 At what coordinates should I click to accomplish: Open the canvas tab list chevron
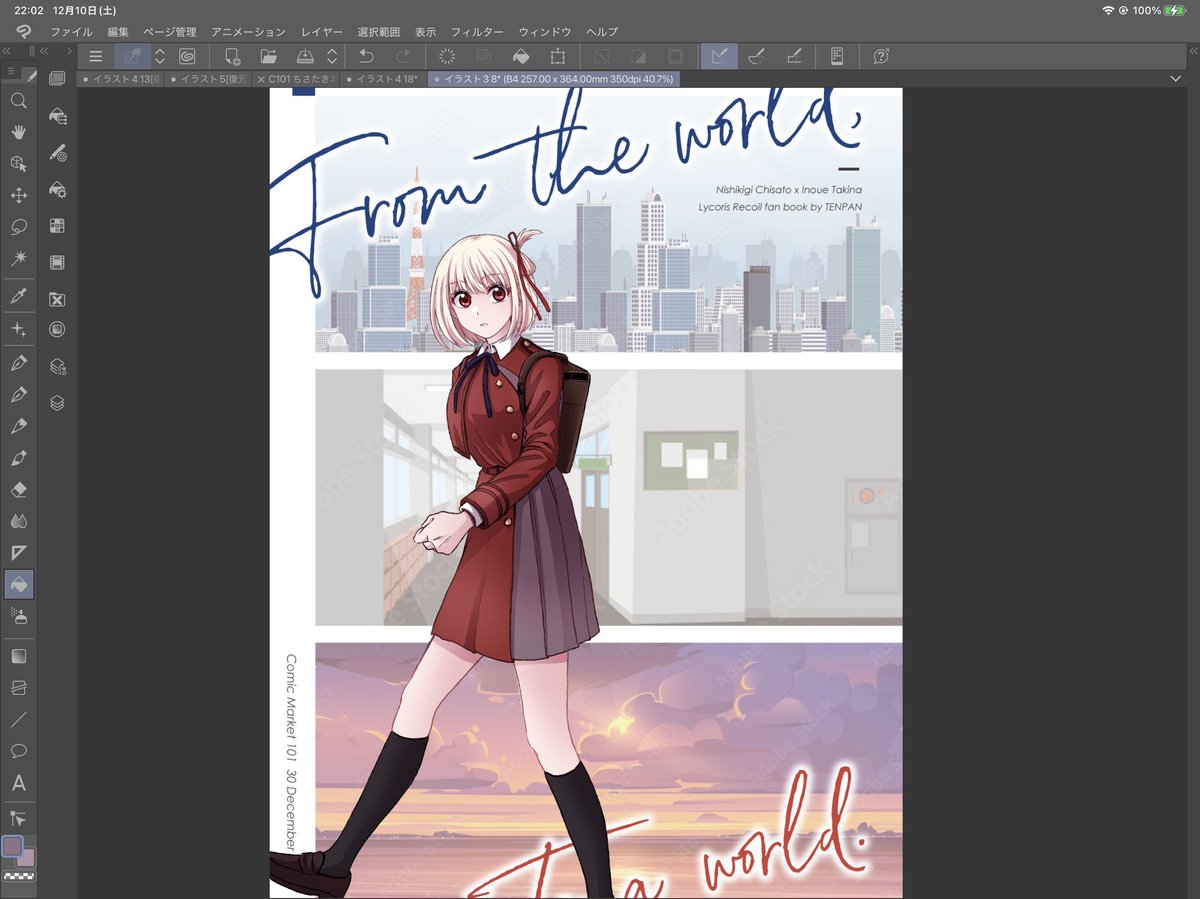(x=1176, y=78)
